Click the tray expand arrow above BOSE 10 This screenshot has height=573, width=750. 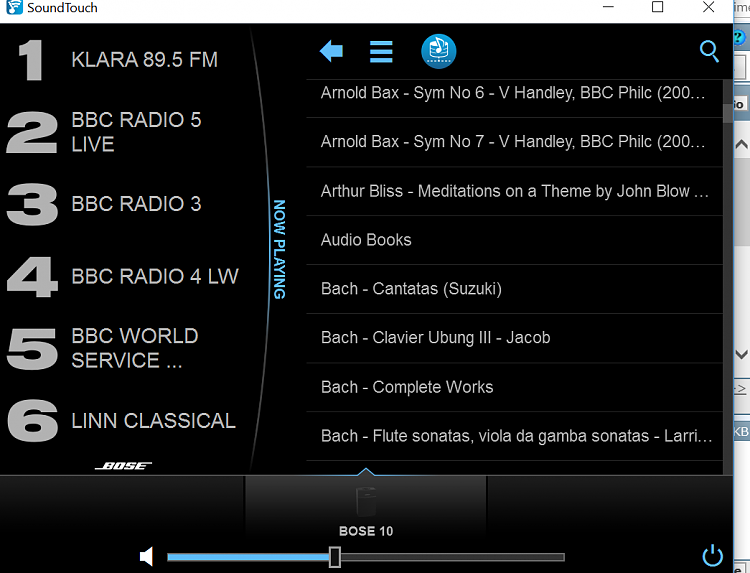pyautogui.click(x=366, y=472)
